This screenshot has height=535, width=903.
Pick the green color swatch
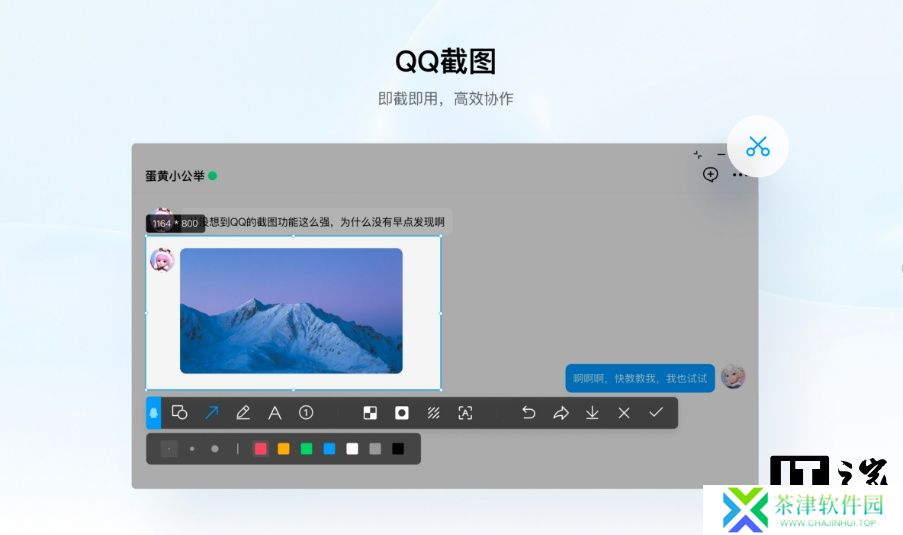pos(306,449)
